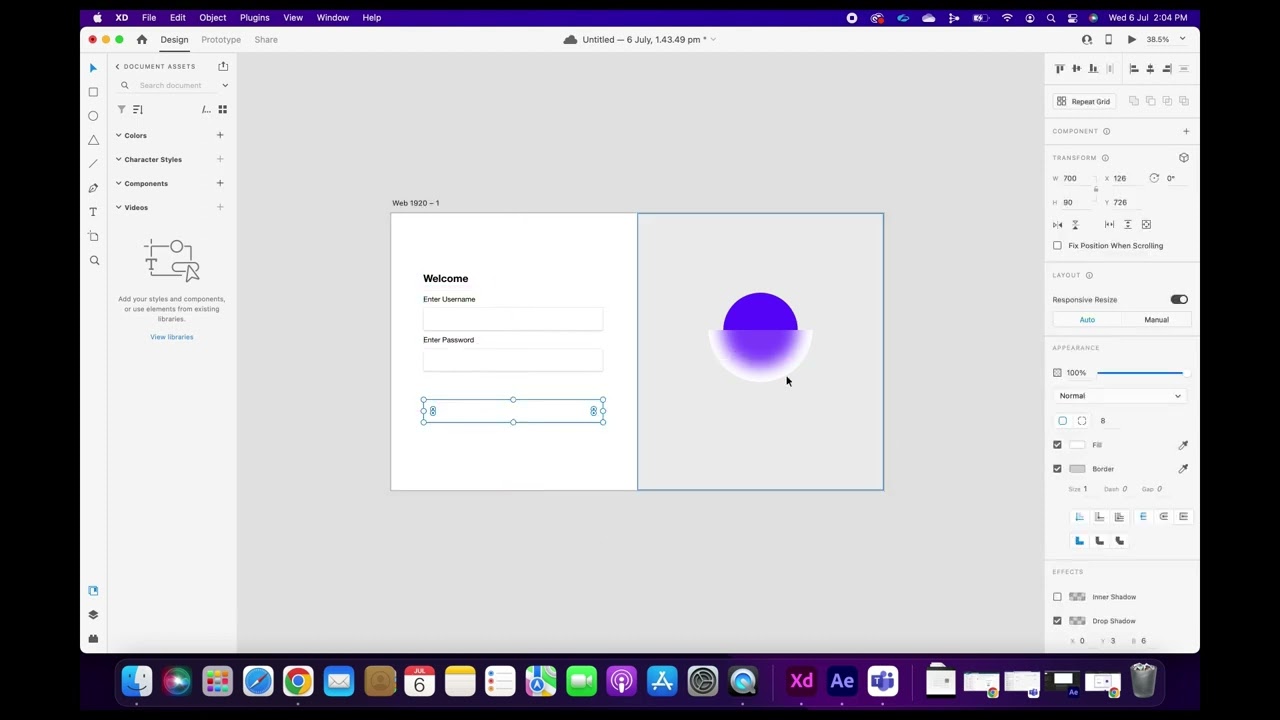Image resolution: width=1280 pixels, height=720 pixels.
Task: Click the share/publish icon in Document Assets
Action: [223, 66]
